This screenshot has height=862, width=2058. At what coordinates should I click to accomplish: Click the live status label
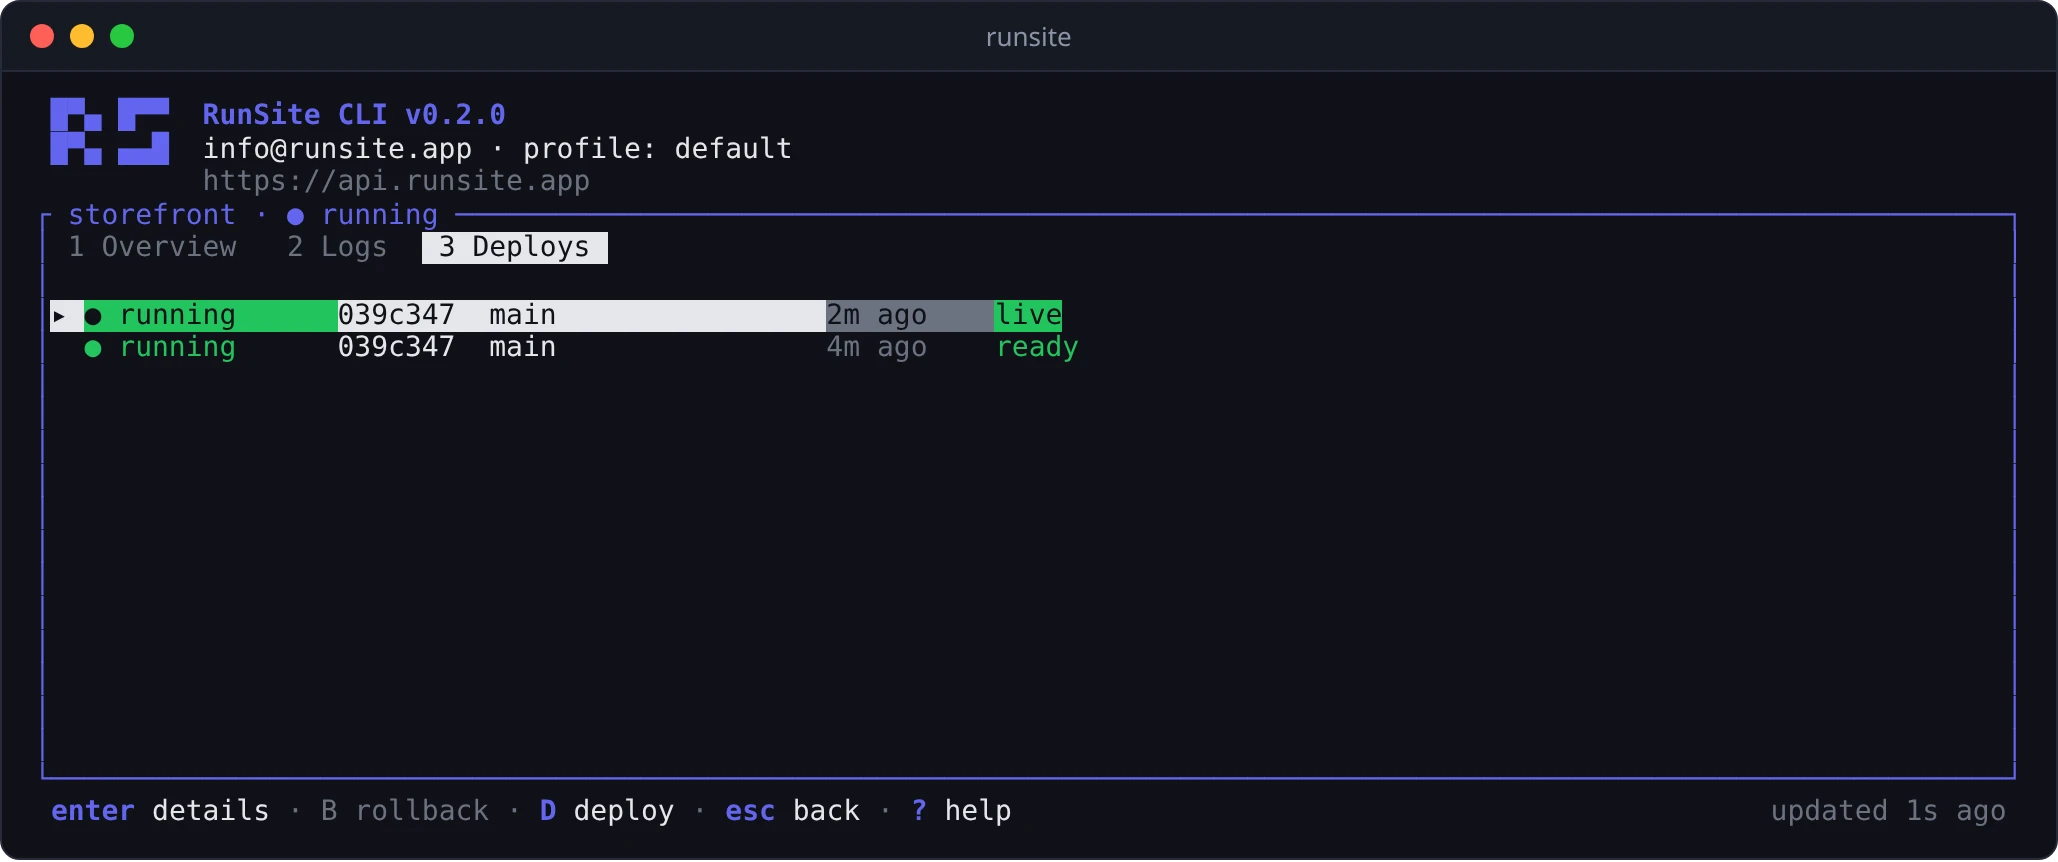pyautogui.click(x=1028, y=315)
